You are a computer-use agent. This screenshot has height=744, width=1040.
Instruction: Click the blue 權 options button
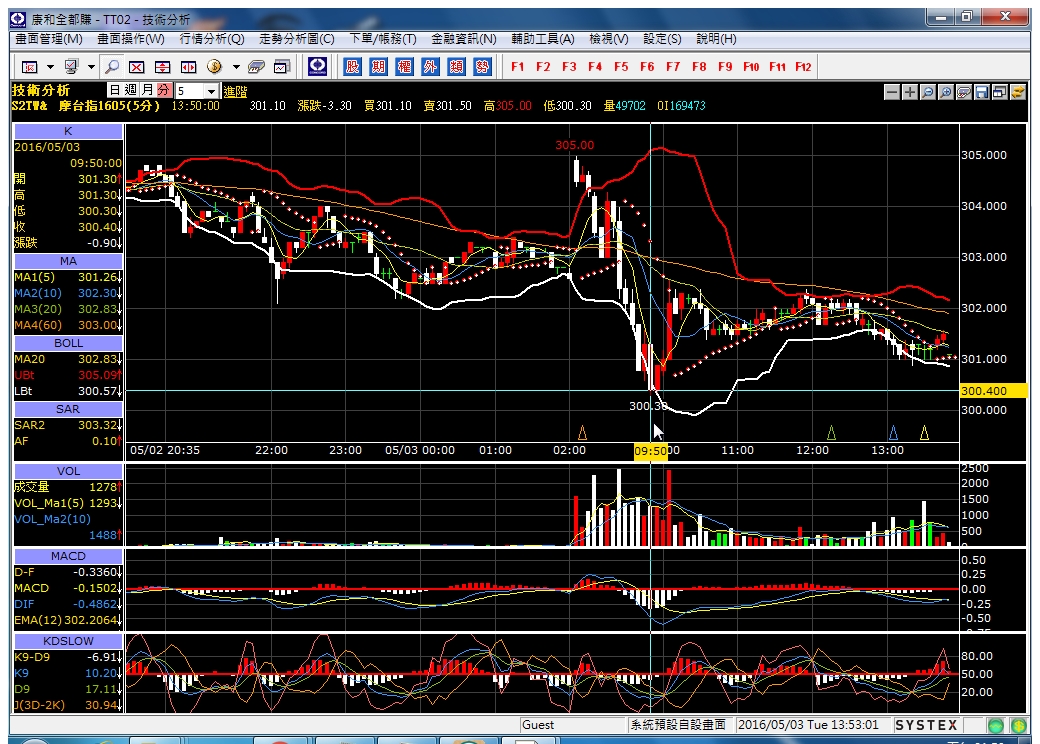405,66
